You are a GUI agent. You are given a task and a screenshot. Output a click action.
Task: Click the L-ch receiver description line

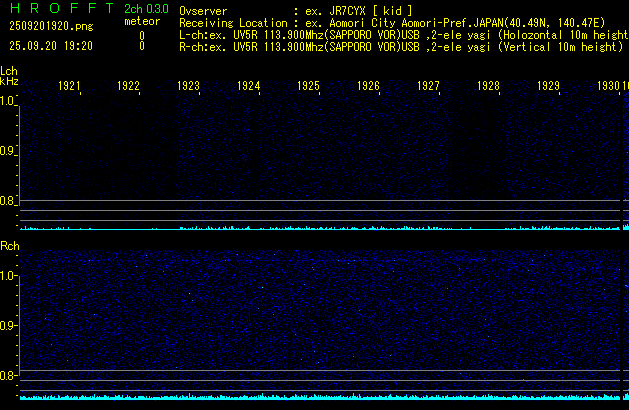click(400, 34)
